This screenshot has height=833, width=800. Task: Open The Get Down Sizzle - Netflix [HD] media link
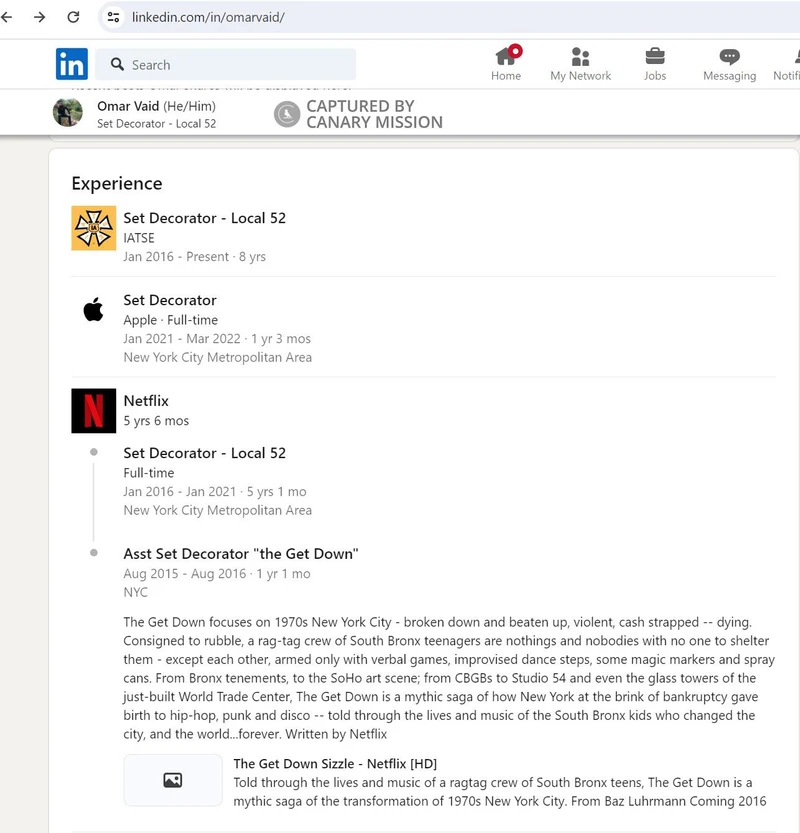click(335, 764)
